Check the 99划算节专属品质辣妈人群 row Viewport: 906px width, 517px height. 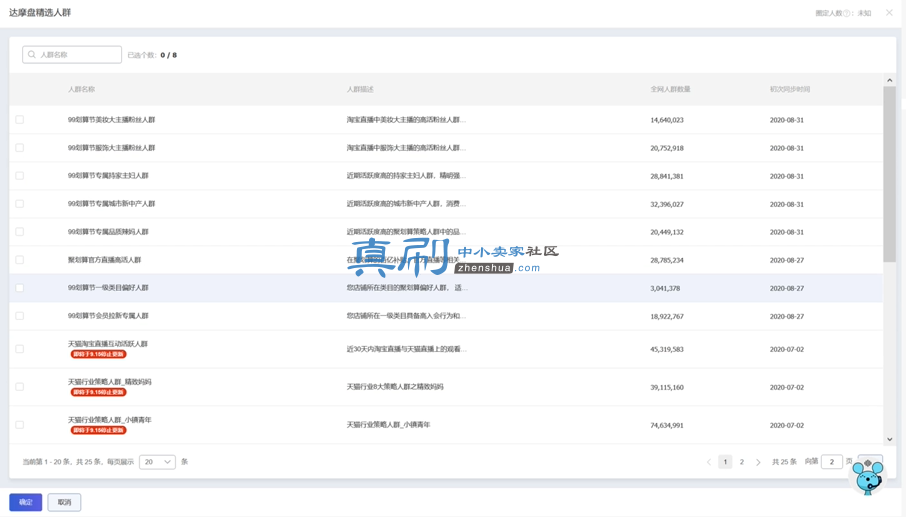(20, 232)
